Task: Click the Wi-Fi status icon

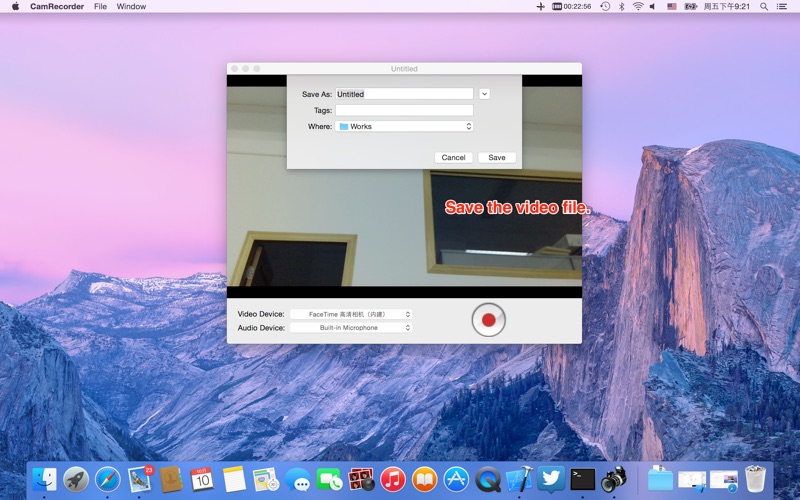Action: click(x=638, y=7)
